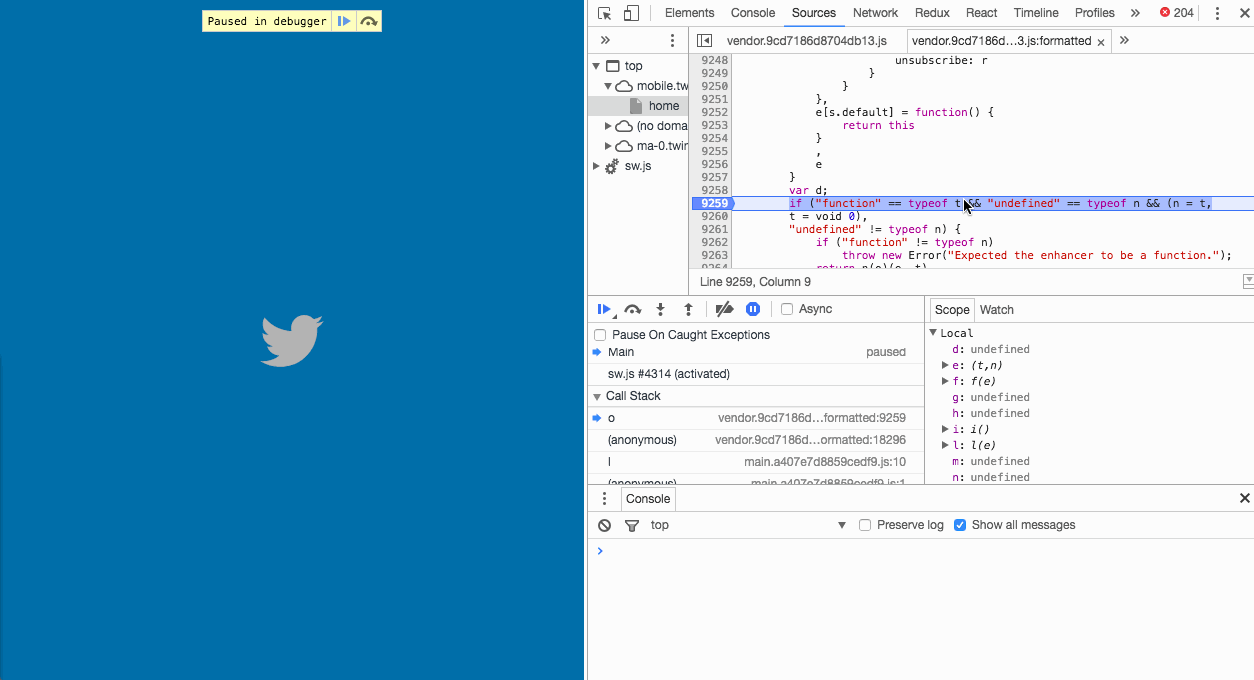Viewport: 1254px width, 680px height.
Task: Show more open file tabs
Action: point(1124,40)
